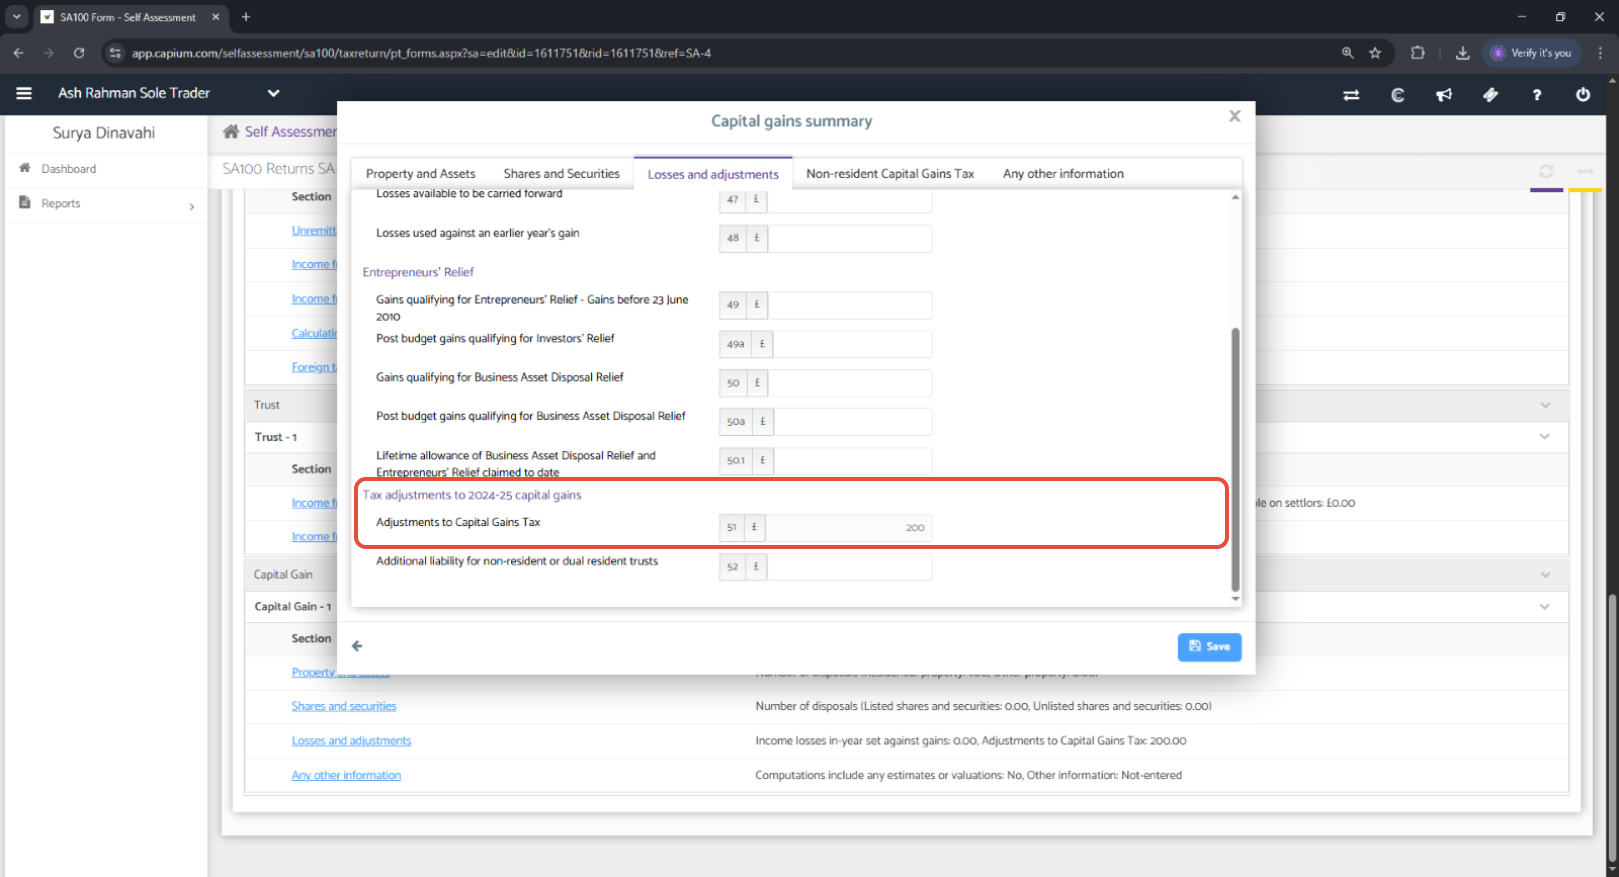Open Any other information tab

[1063, 174]
